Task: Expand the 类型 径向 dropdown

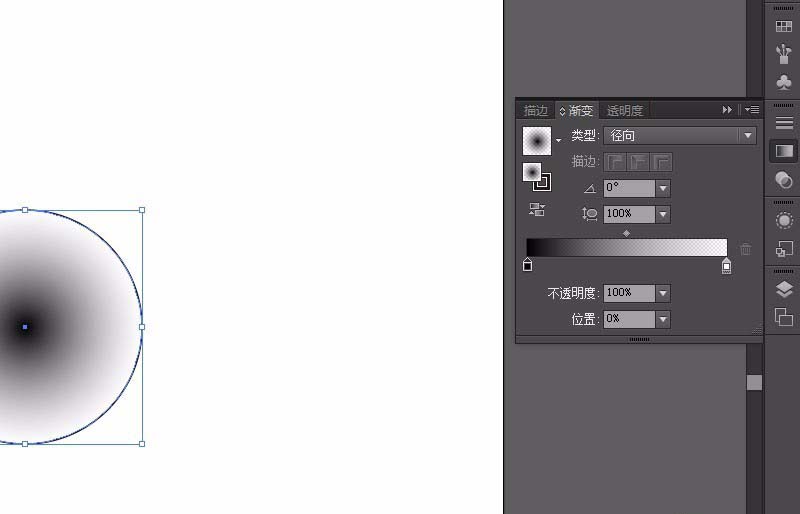Action: [x=680, y=136]
